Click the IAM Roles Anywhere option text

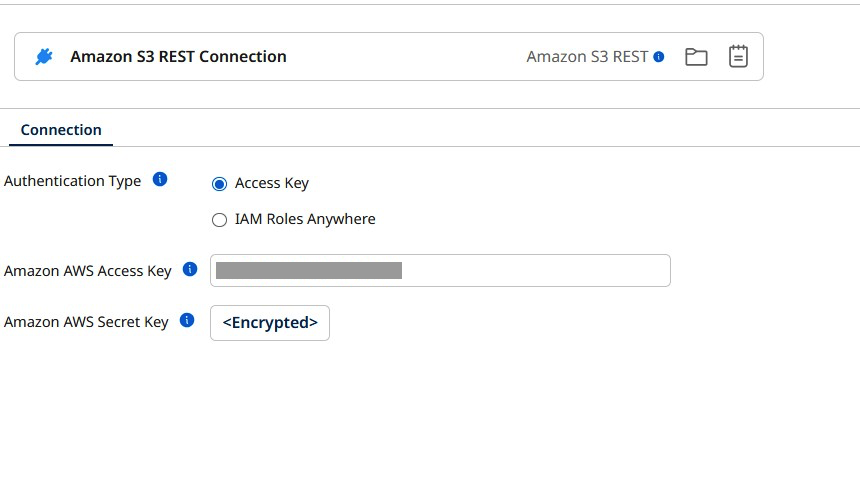pyautogui.click(x=305, y=219)
